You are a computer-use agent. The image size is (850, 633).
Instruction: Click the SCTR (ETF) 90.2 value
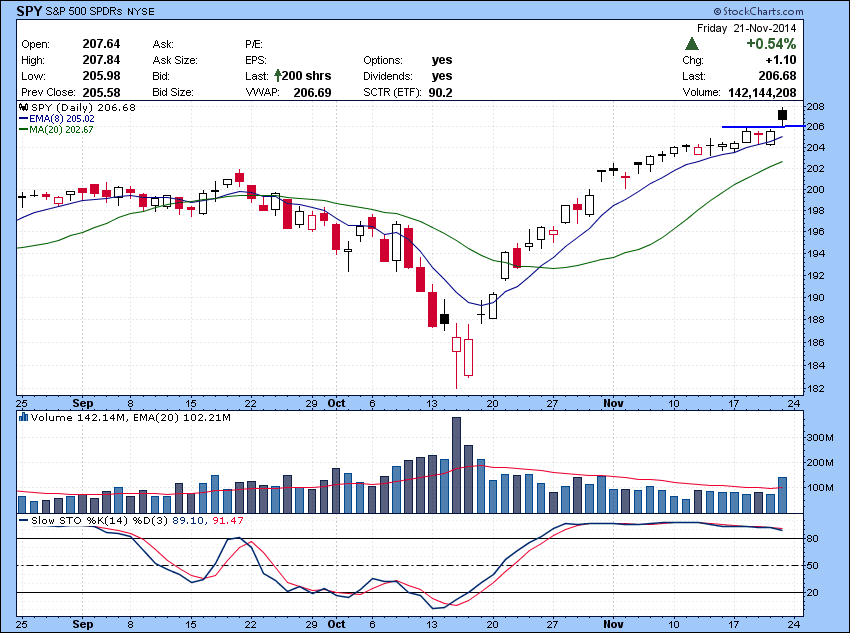[441, 92]
